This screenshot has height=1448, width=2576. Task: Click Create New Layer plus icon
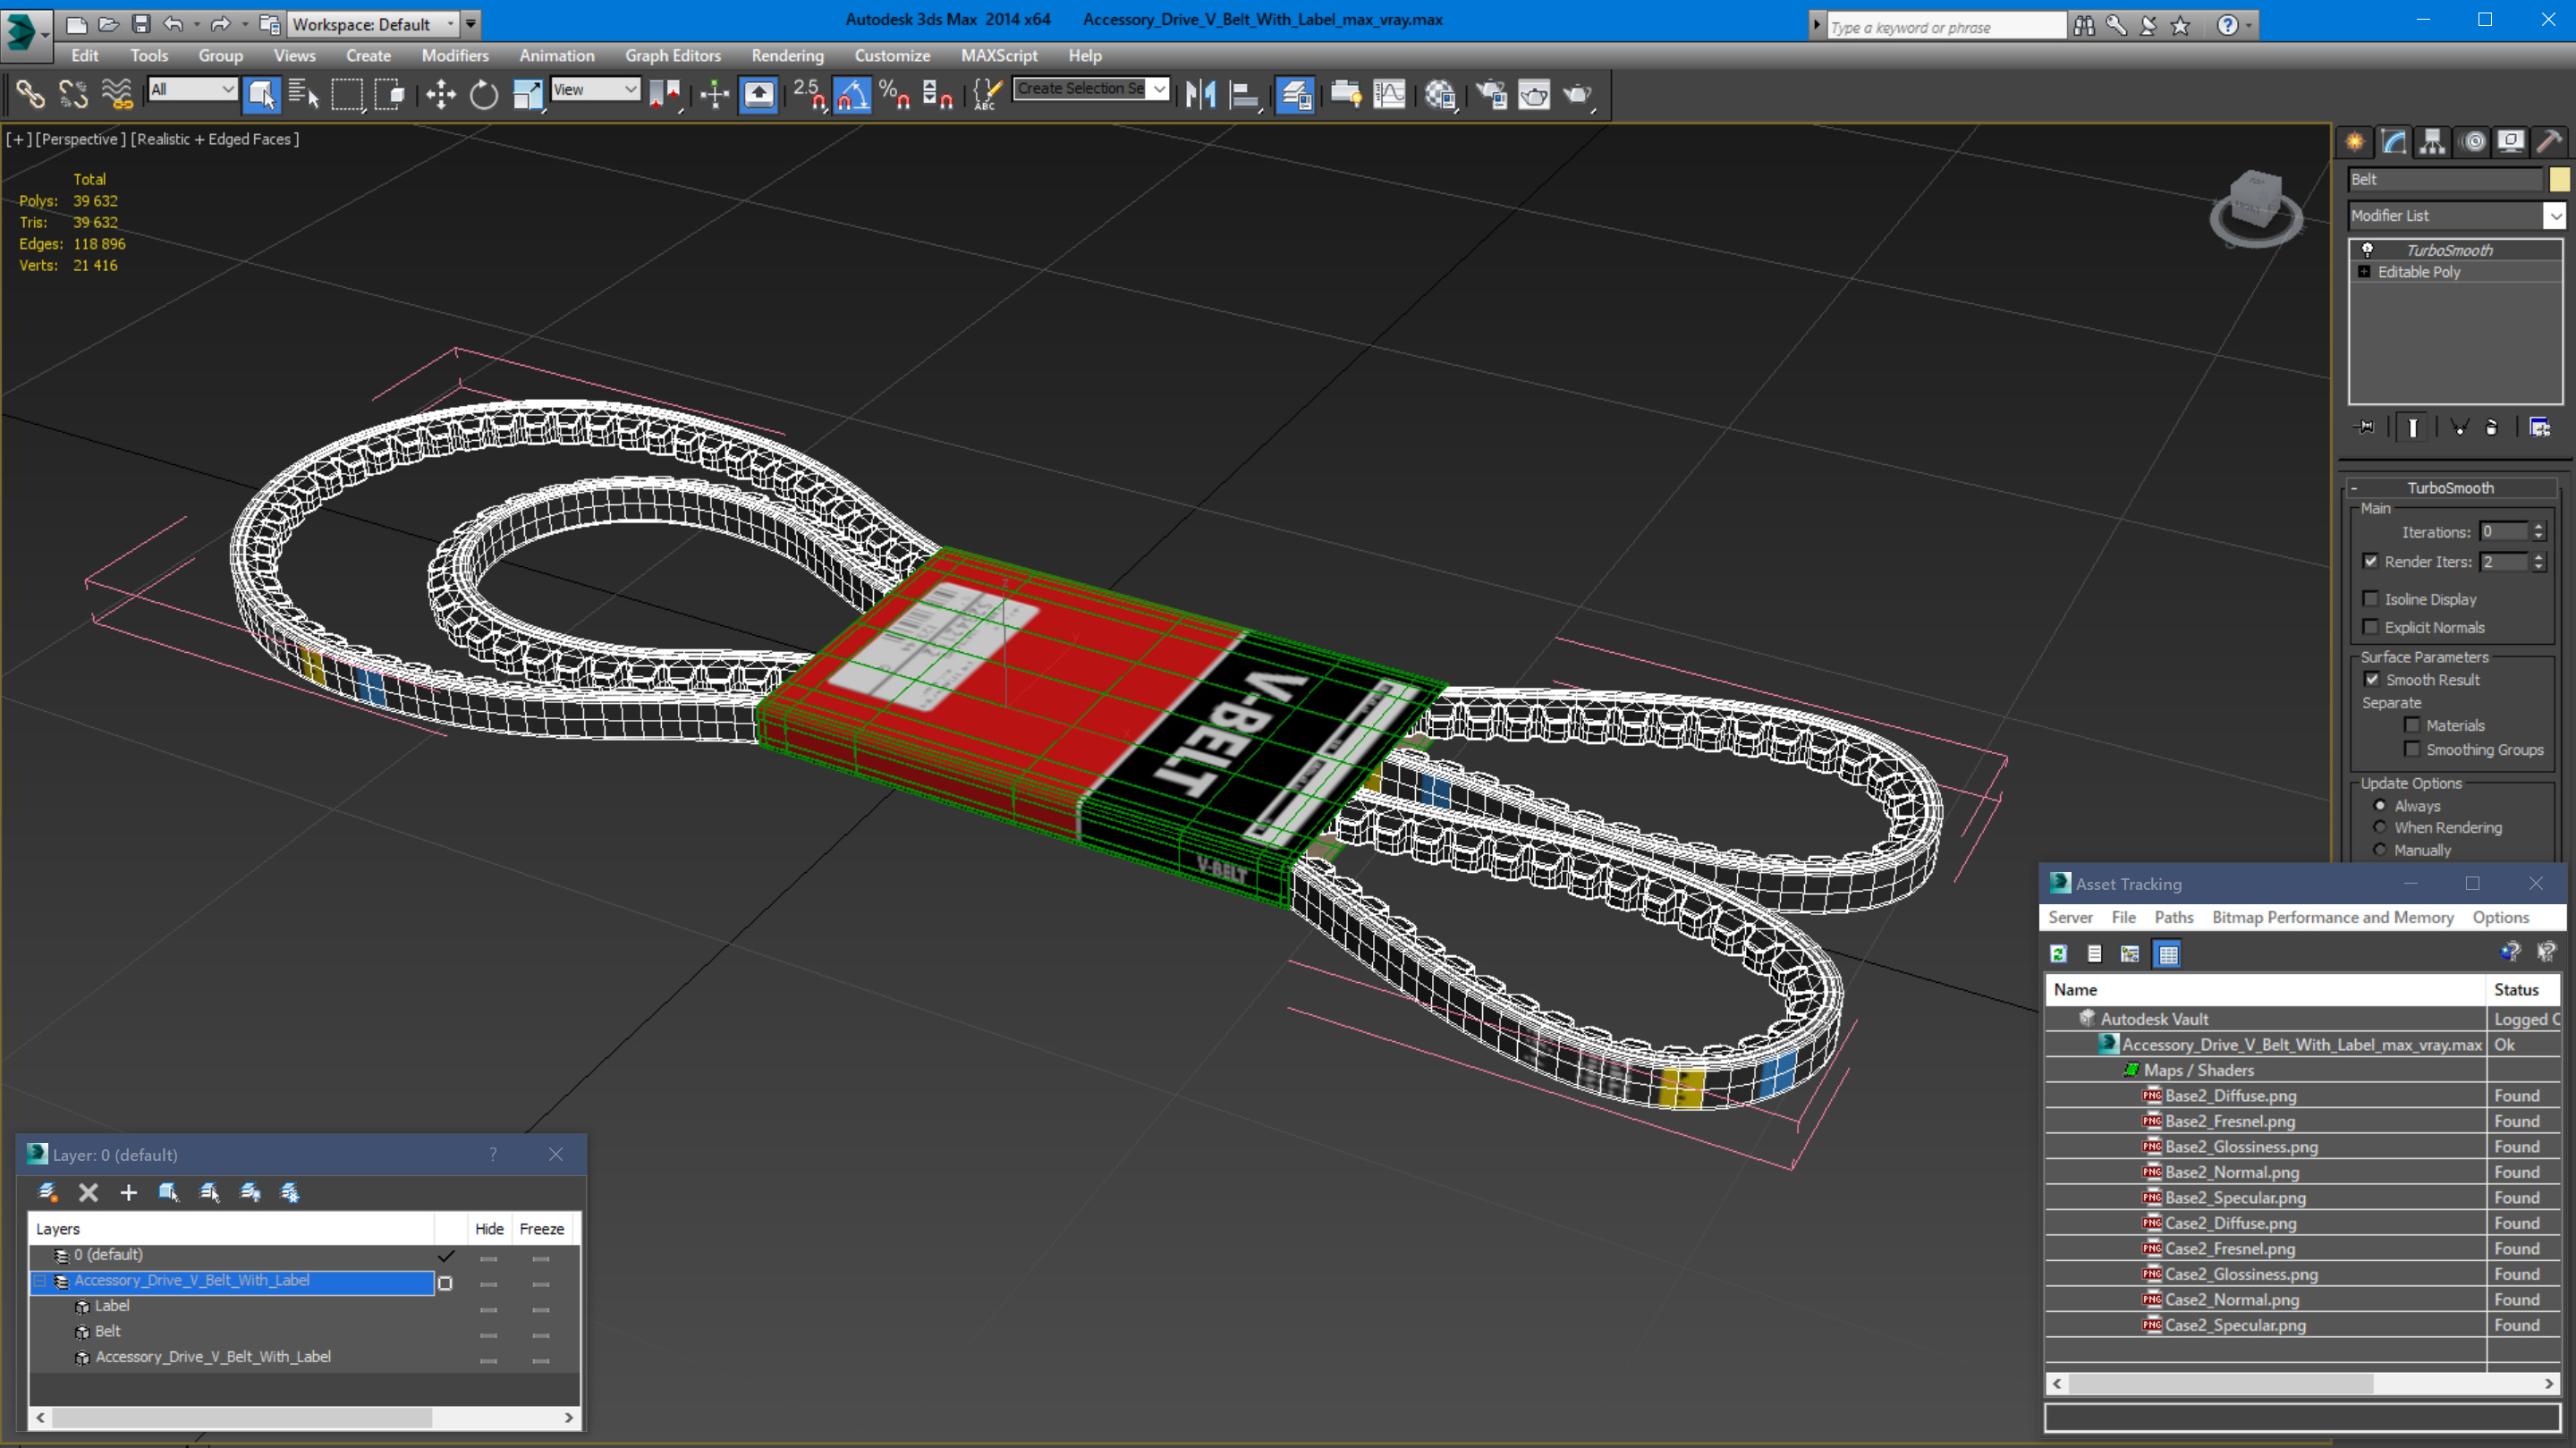[x=128, y=1192]
